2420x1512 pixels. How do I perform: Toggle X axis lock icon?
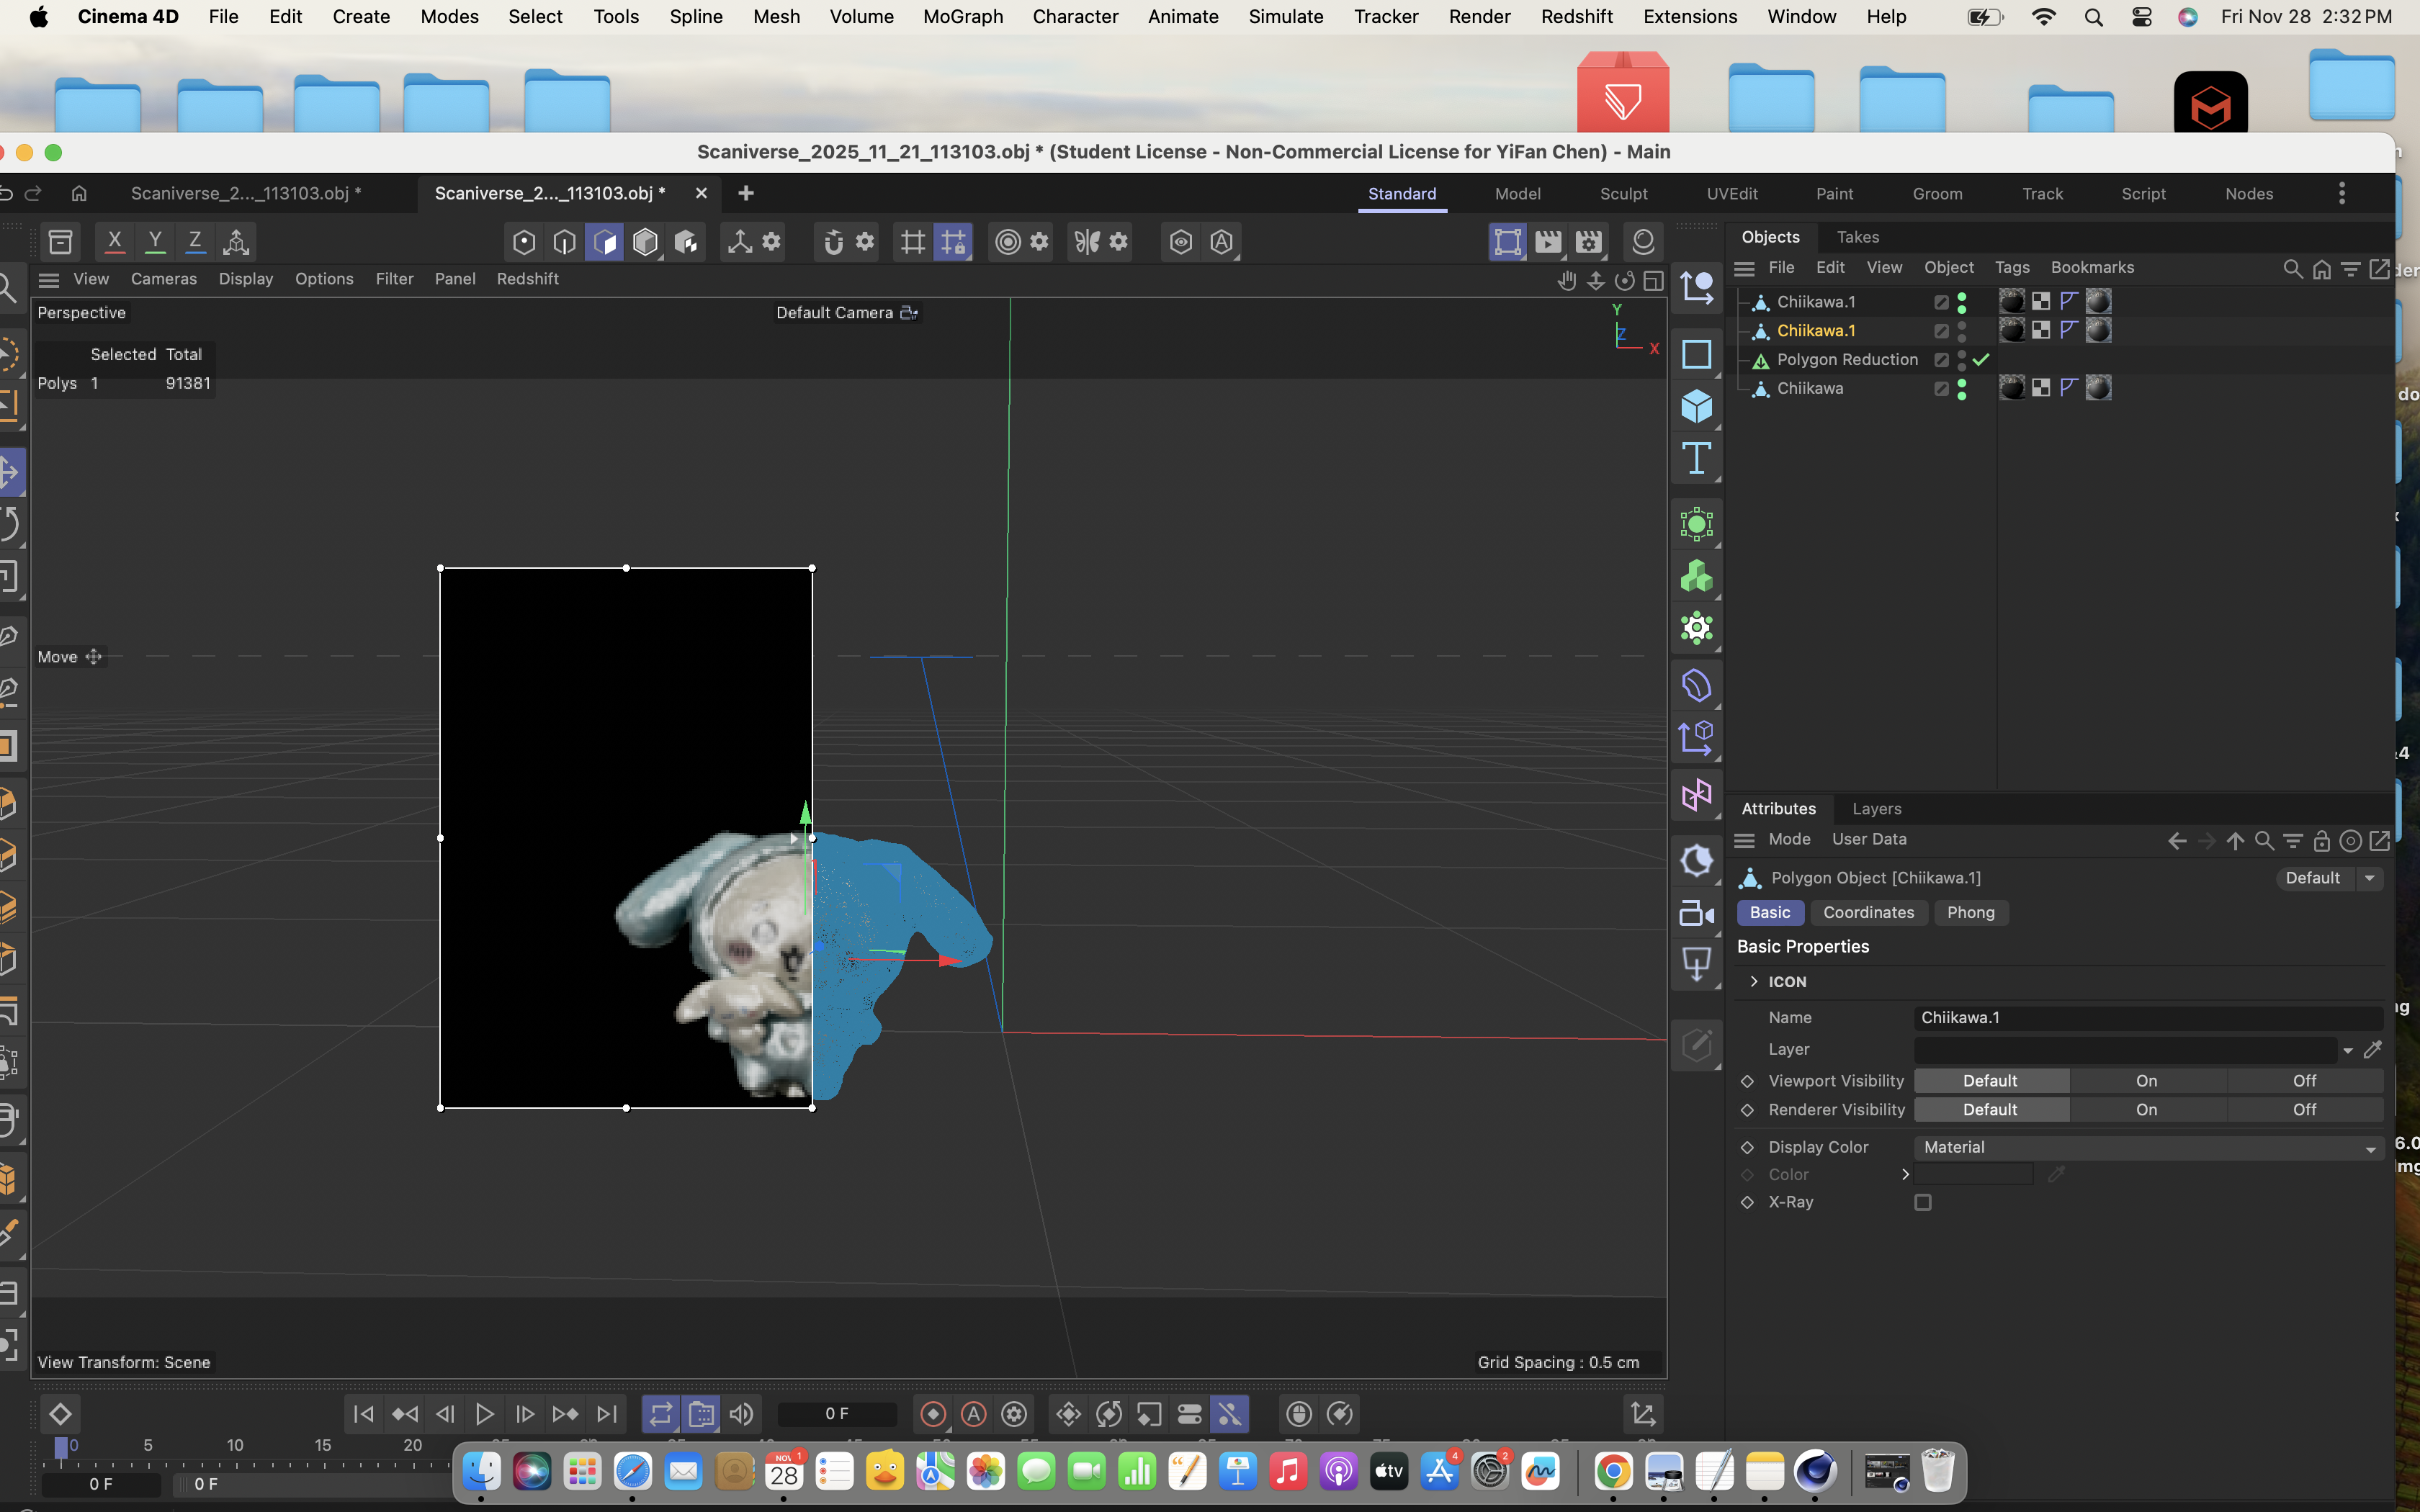click(115, 241)
